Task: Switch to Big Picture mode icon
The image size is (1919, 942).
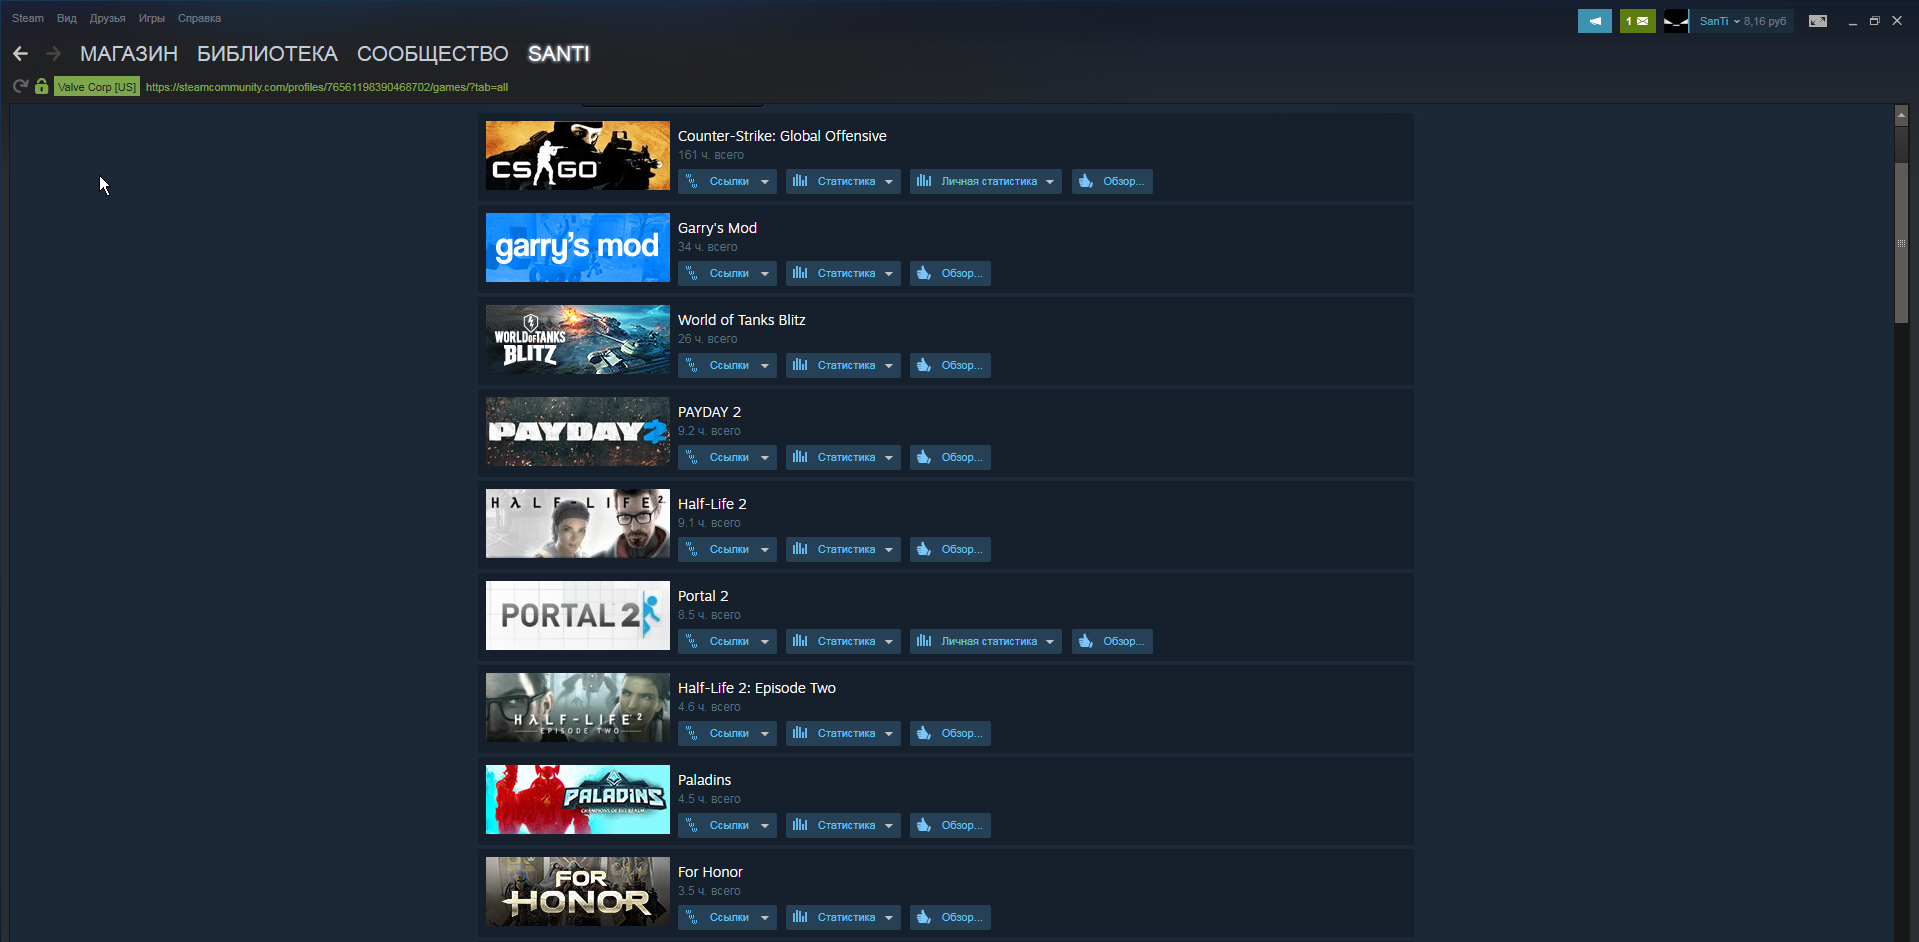Action: point(1818,21)
